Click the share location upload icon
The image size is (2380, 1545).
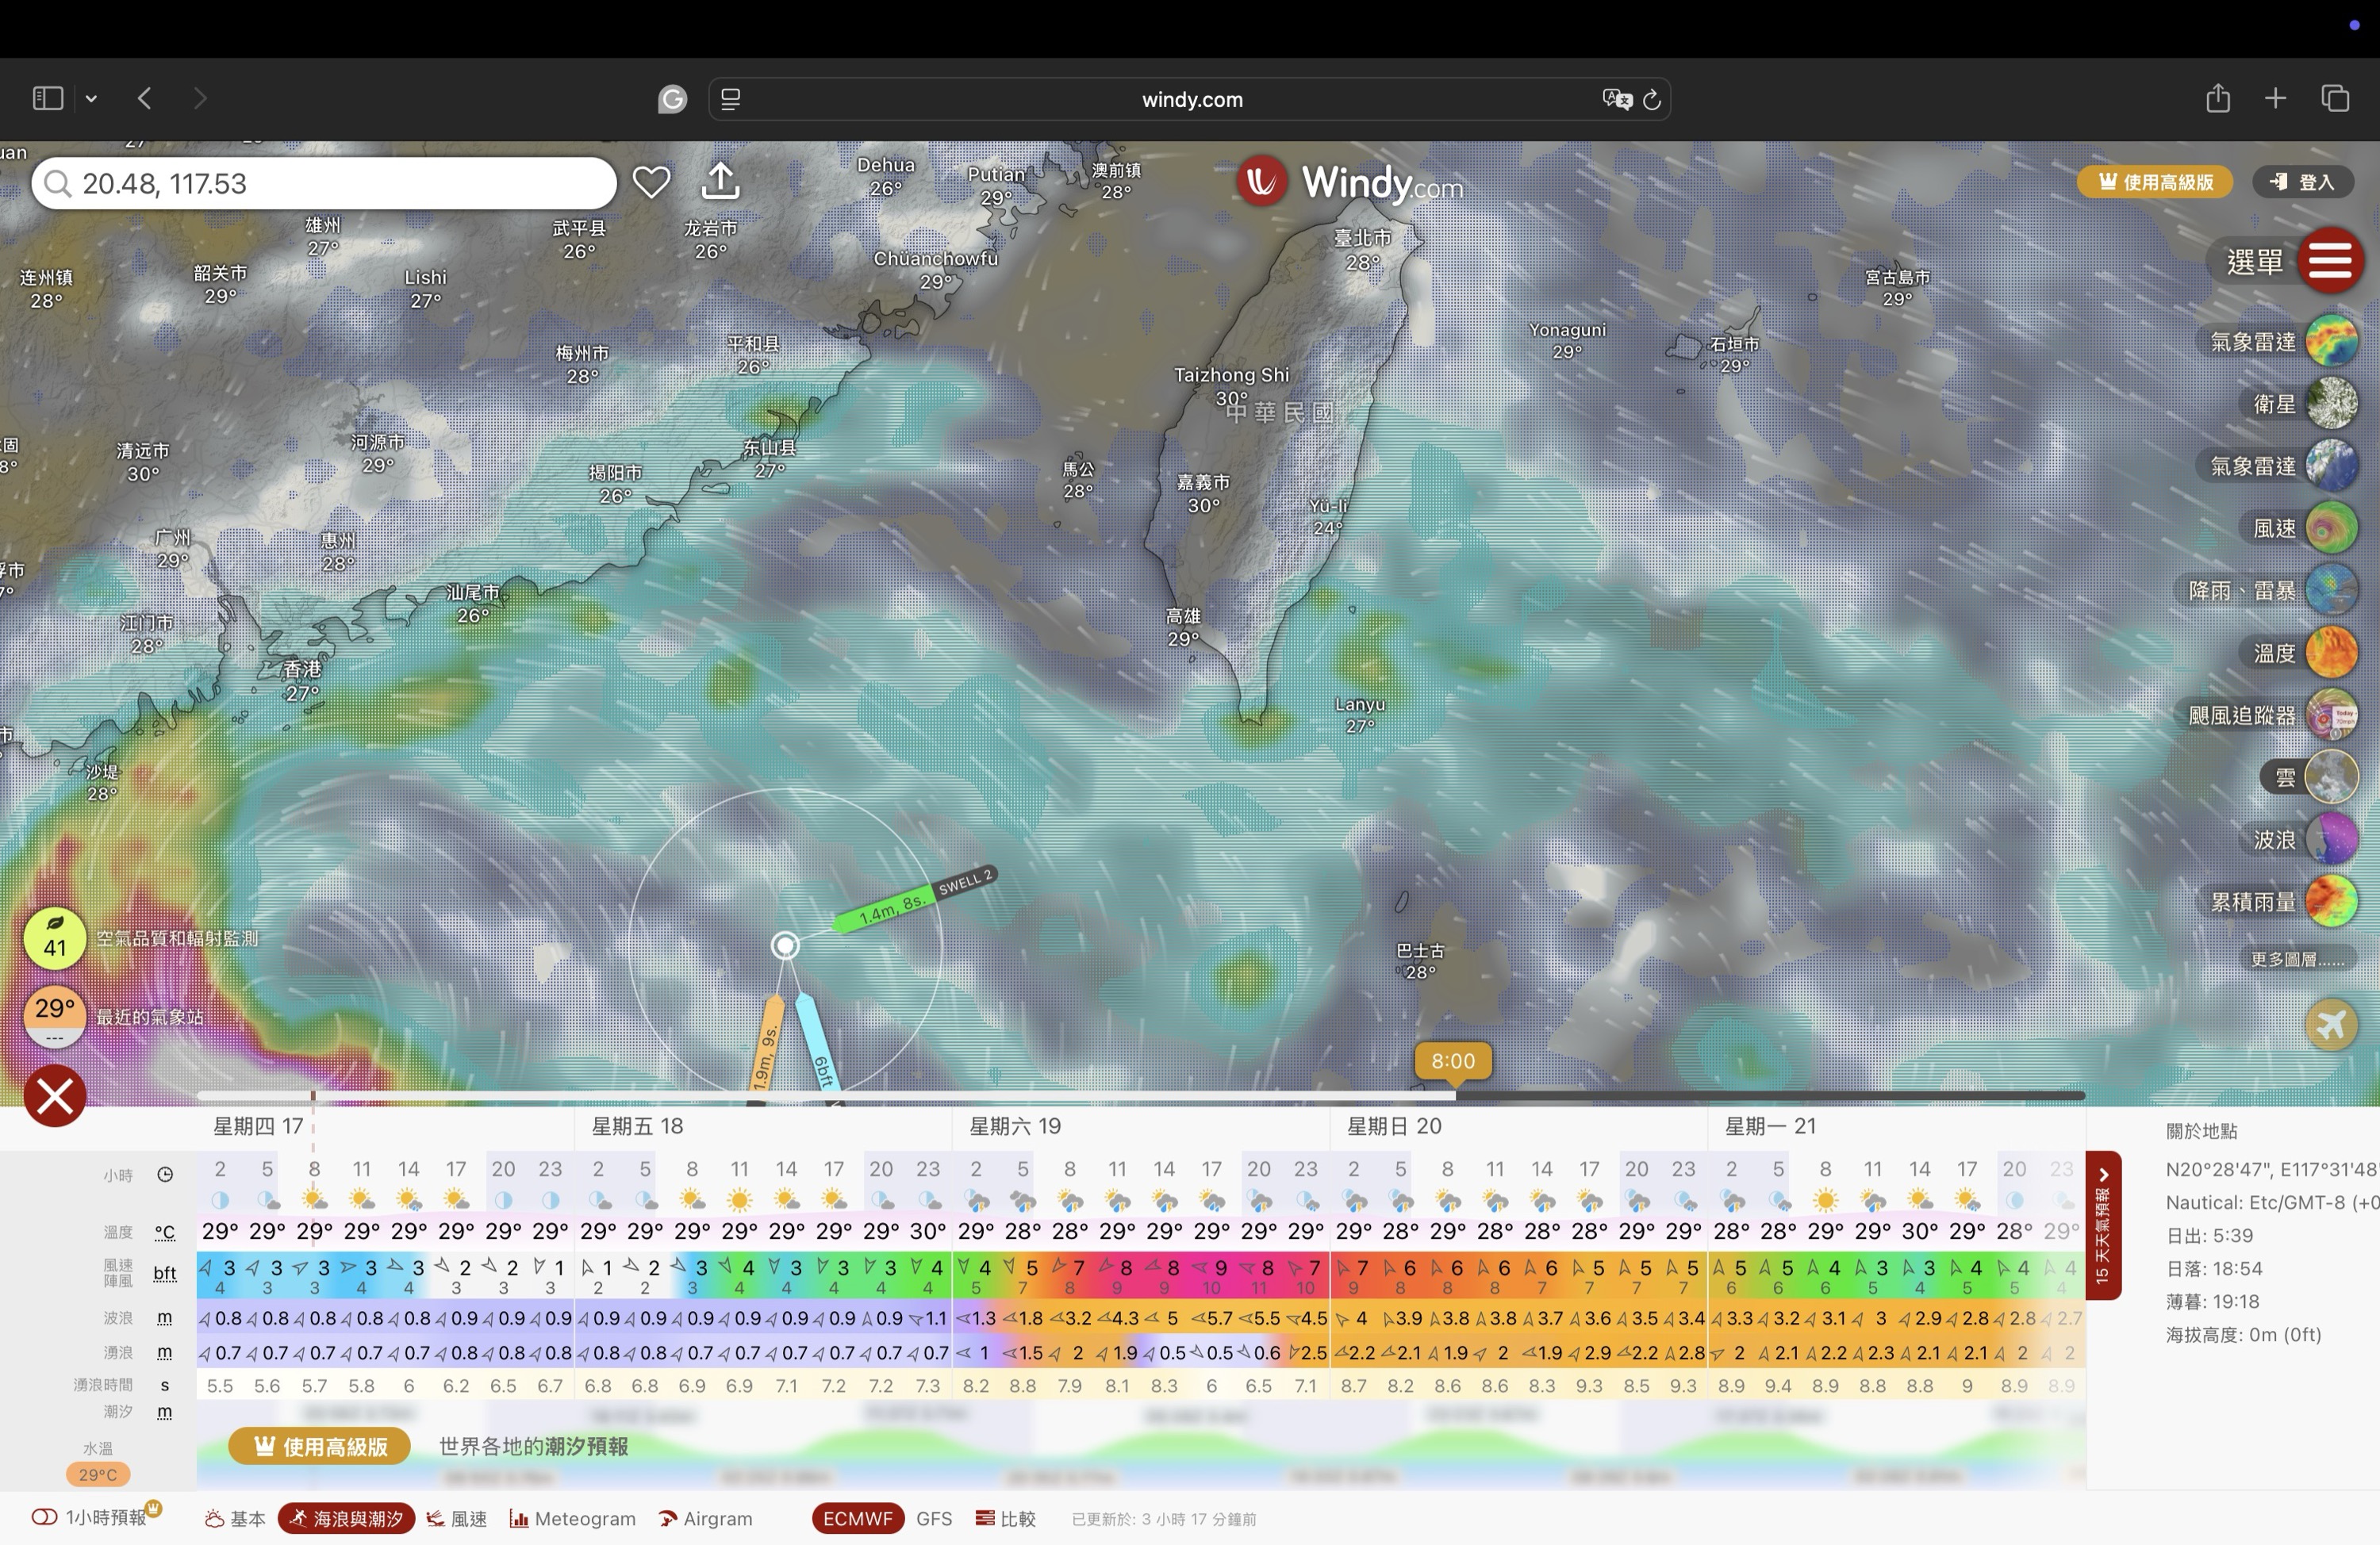(720, 182)
